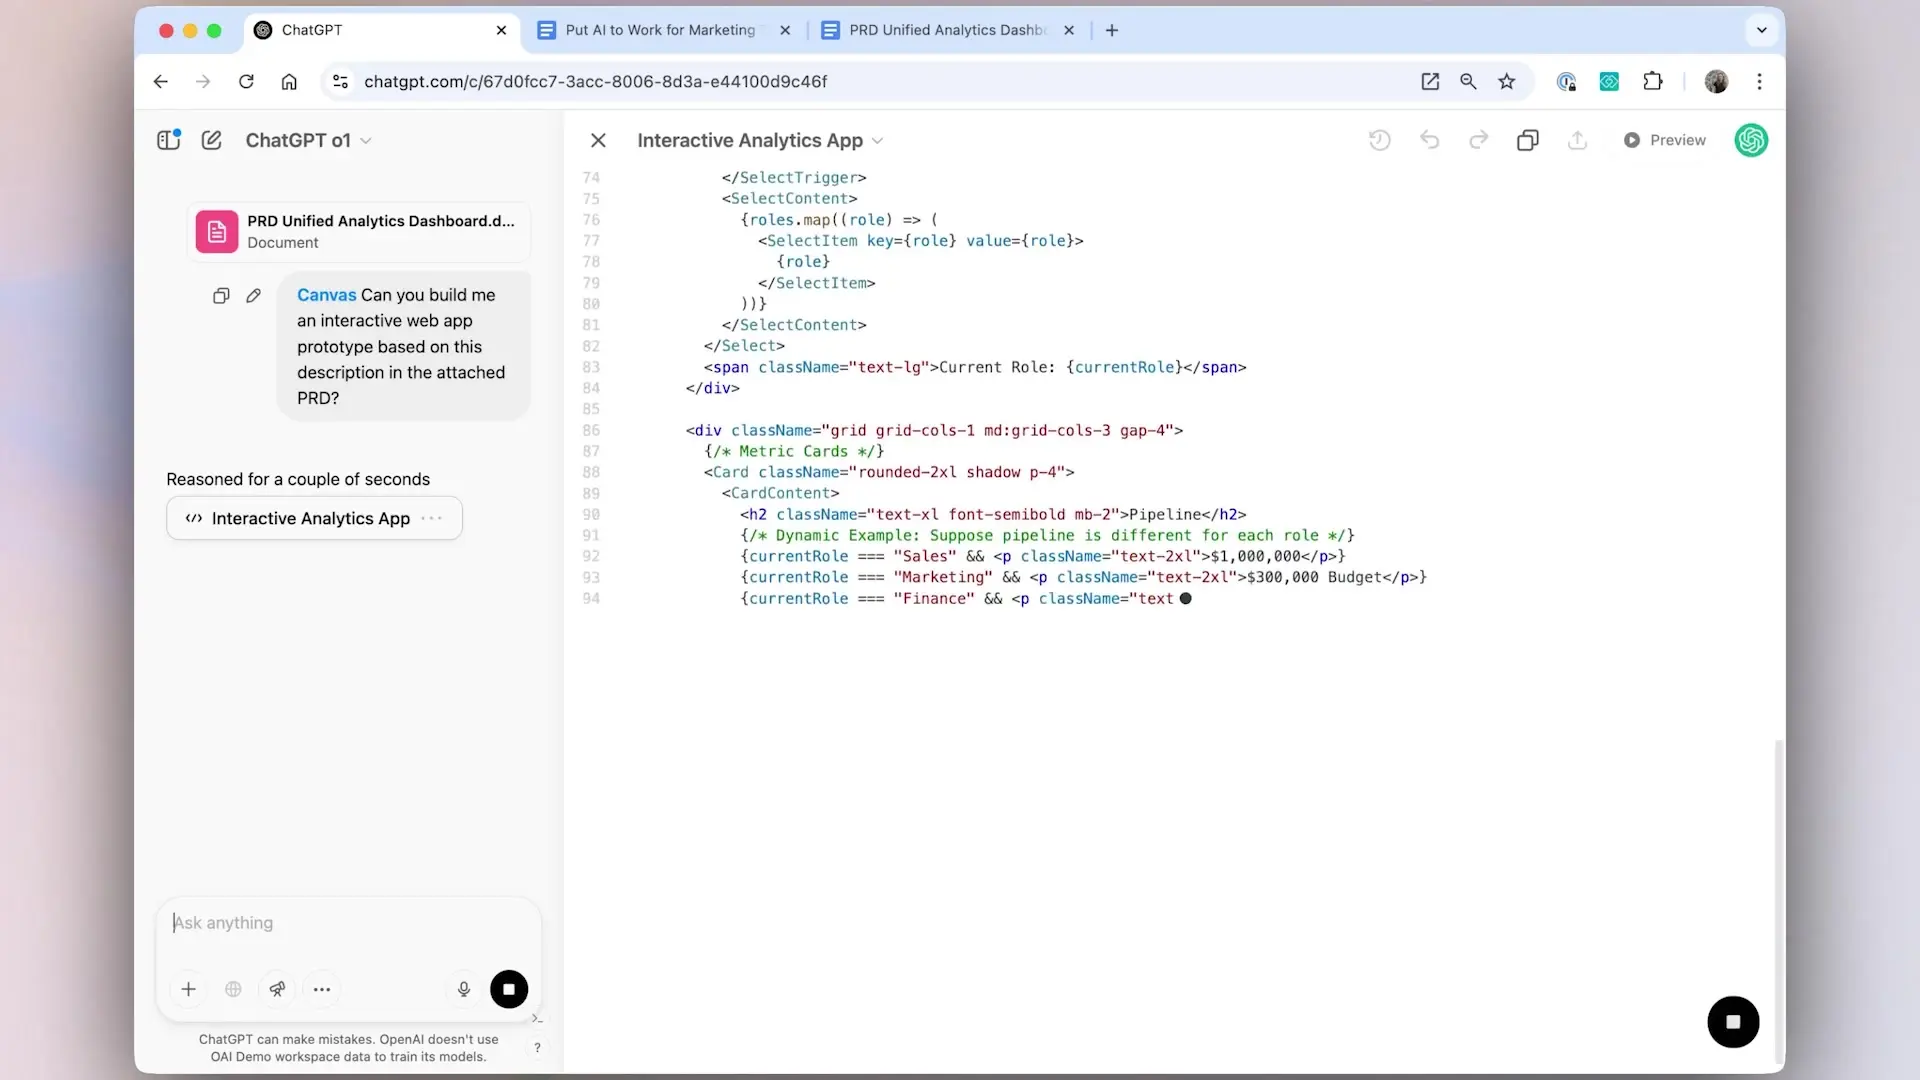Open a new browser tab

click(1112, 30)
